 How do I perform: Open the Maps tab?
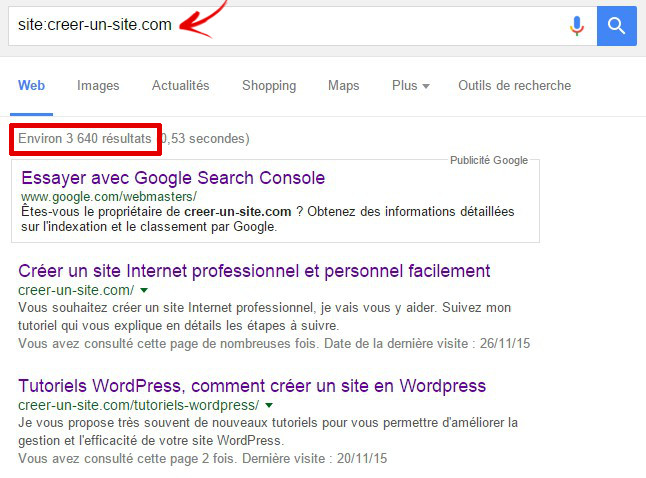point(344,85)
